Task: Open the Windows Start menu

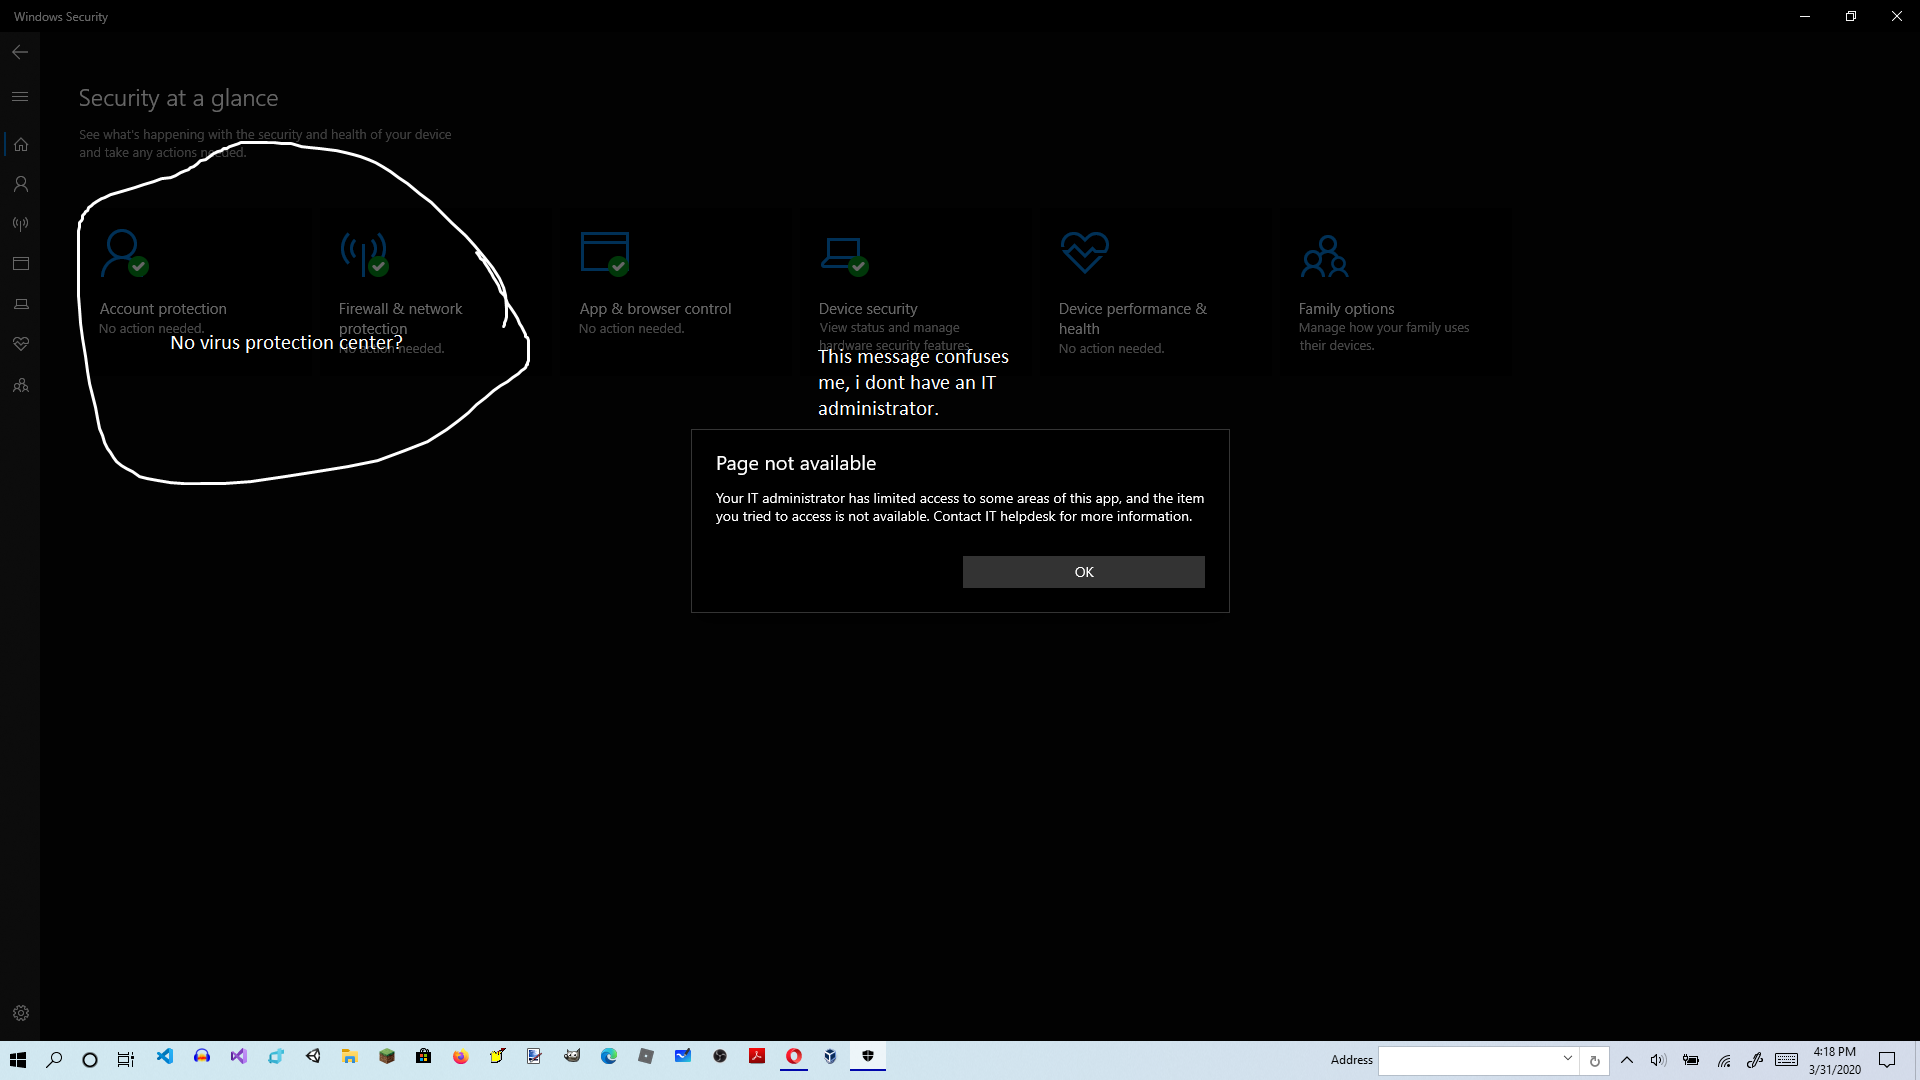Action: (x=18, y=1059)
